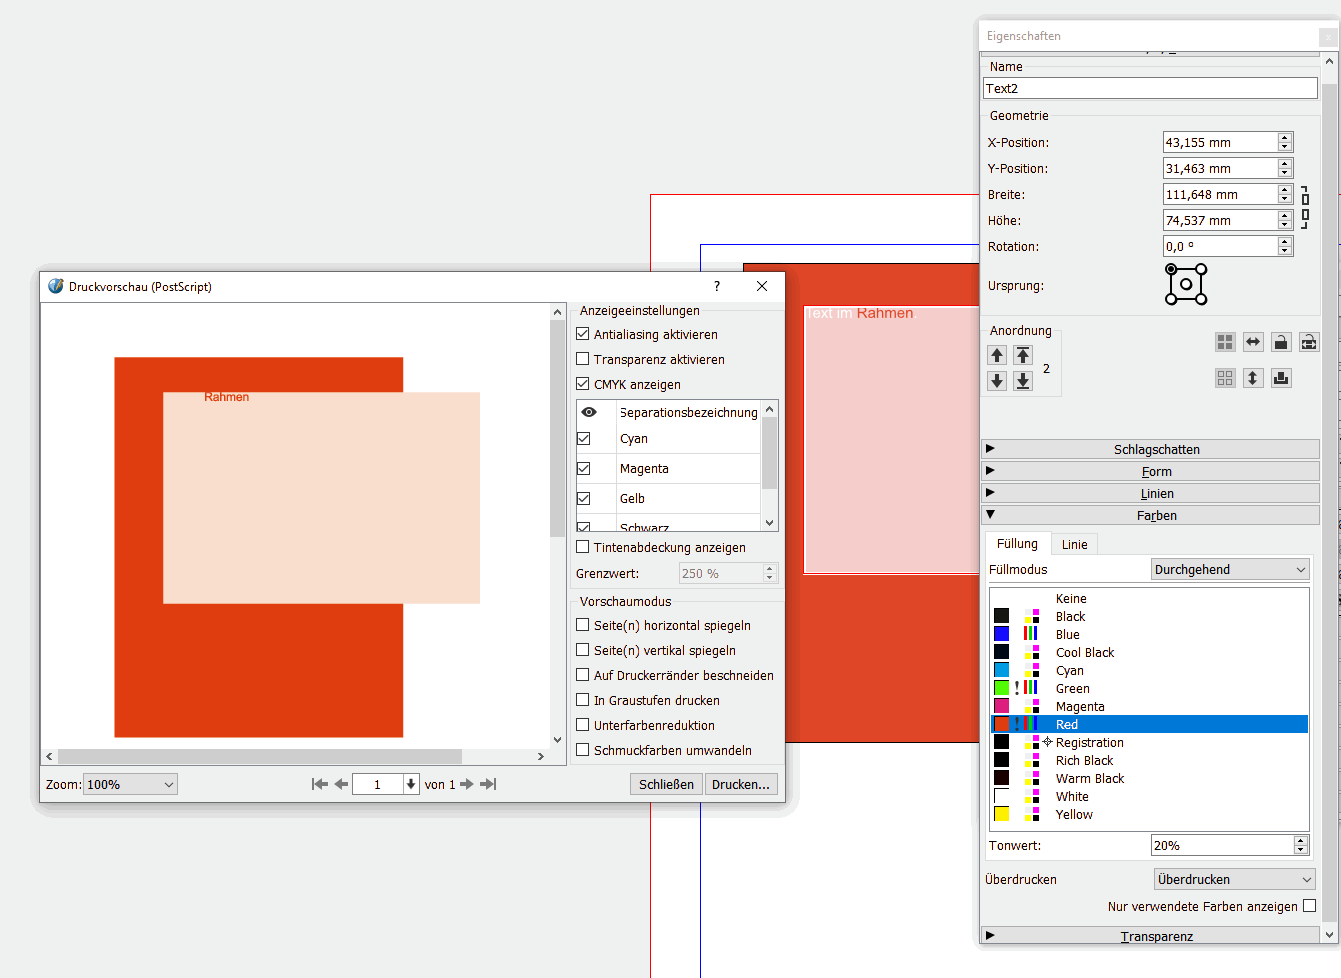Select the Yellow color swatch
Image resolution: width=1341 pixels, height=978 pixels.
pyautogui.click(x=1074, y=815)
